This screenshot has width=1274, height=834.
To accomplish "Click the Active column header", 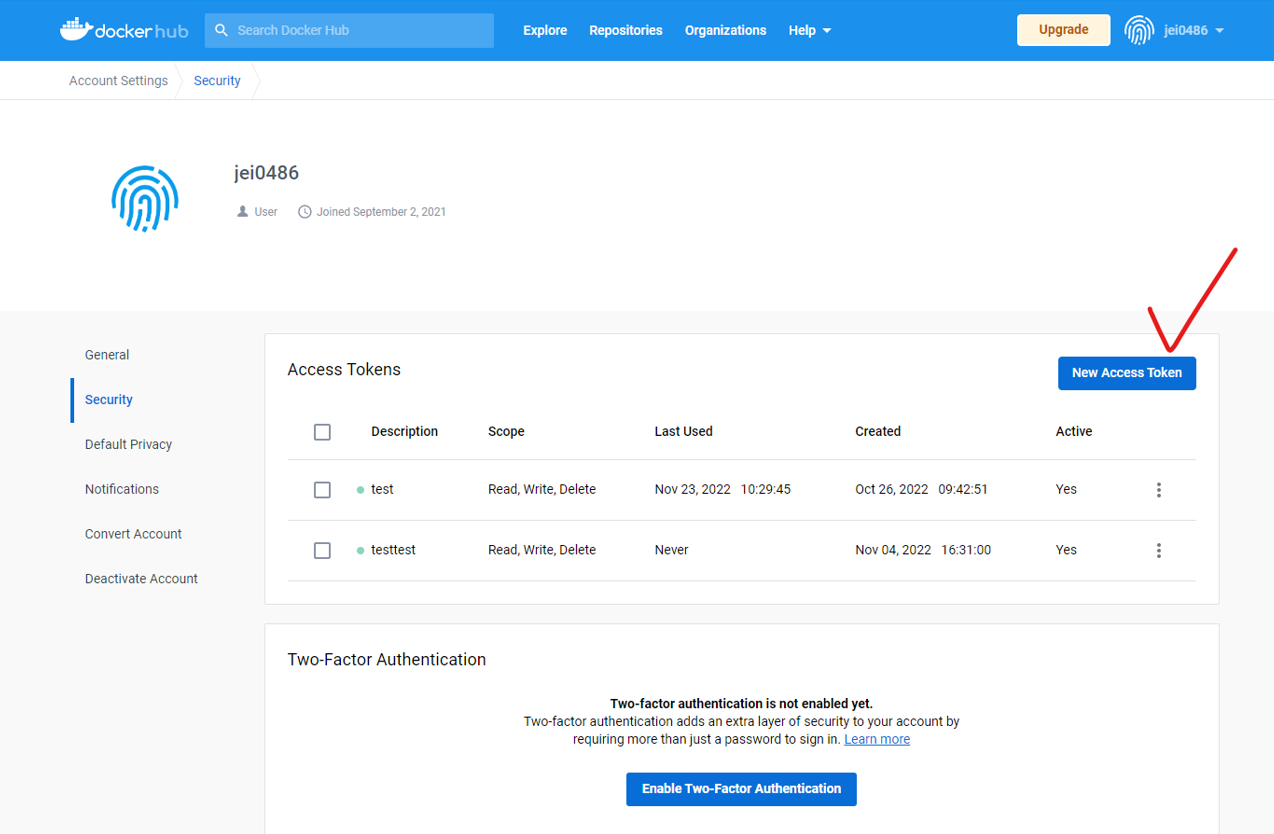I will 1074,432.
